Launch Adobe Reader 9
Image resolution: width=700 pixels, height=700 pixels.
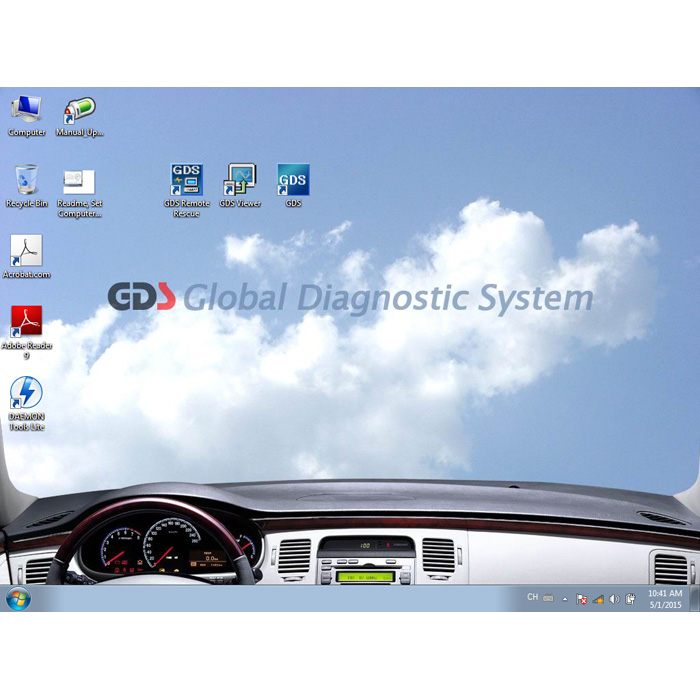[27, 332]
